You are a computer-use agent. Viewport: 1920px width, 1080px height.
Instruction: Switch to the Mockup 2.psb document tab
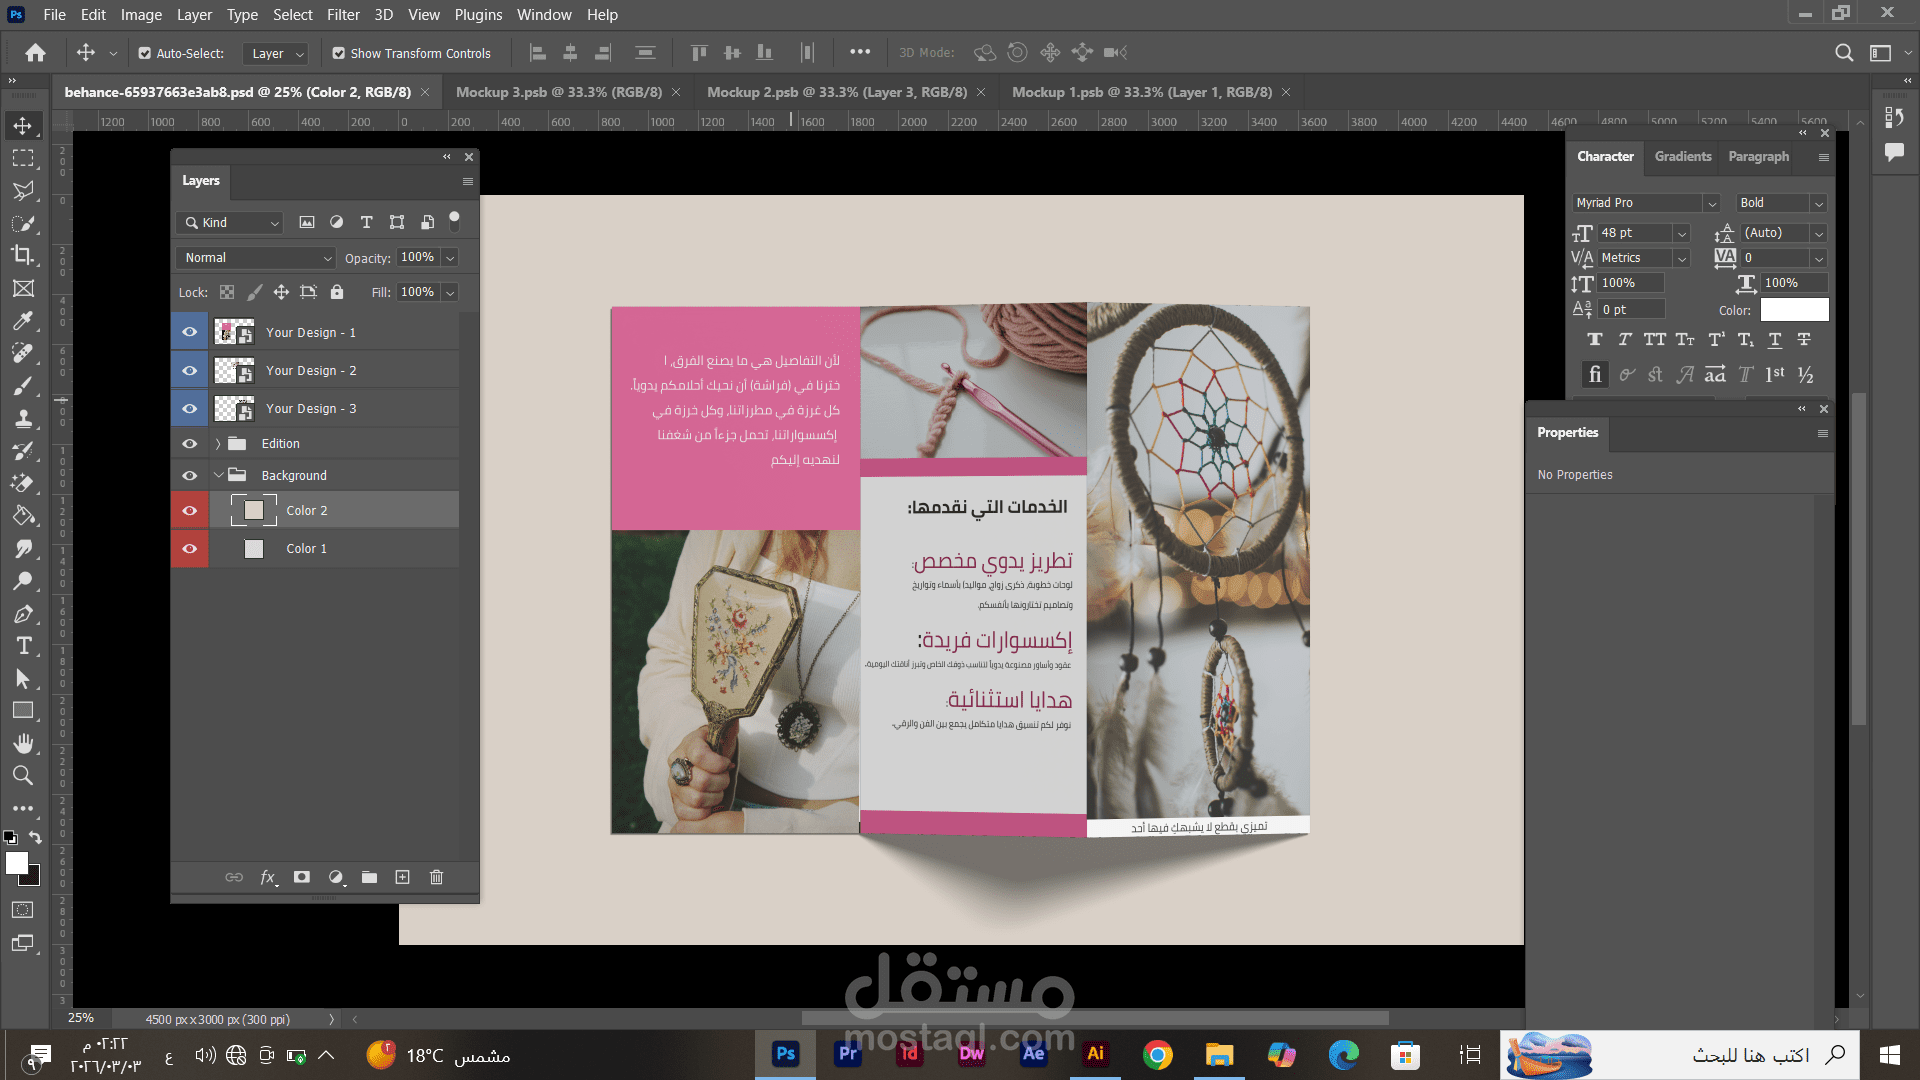(836, 92)
